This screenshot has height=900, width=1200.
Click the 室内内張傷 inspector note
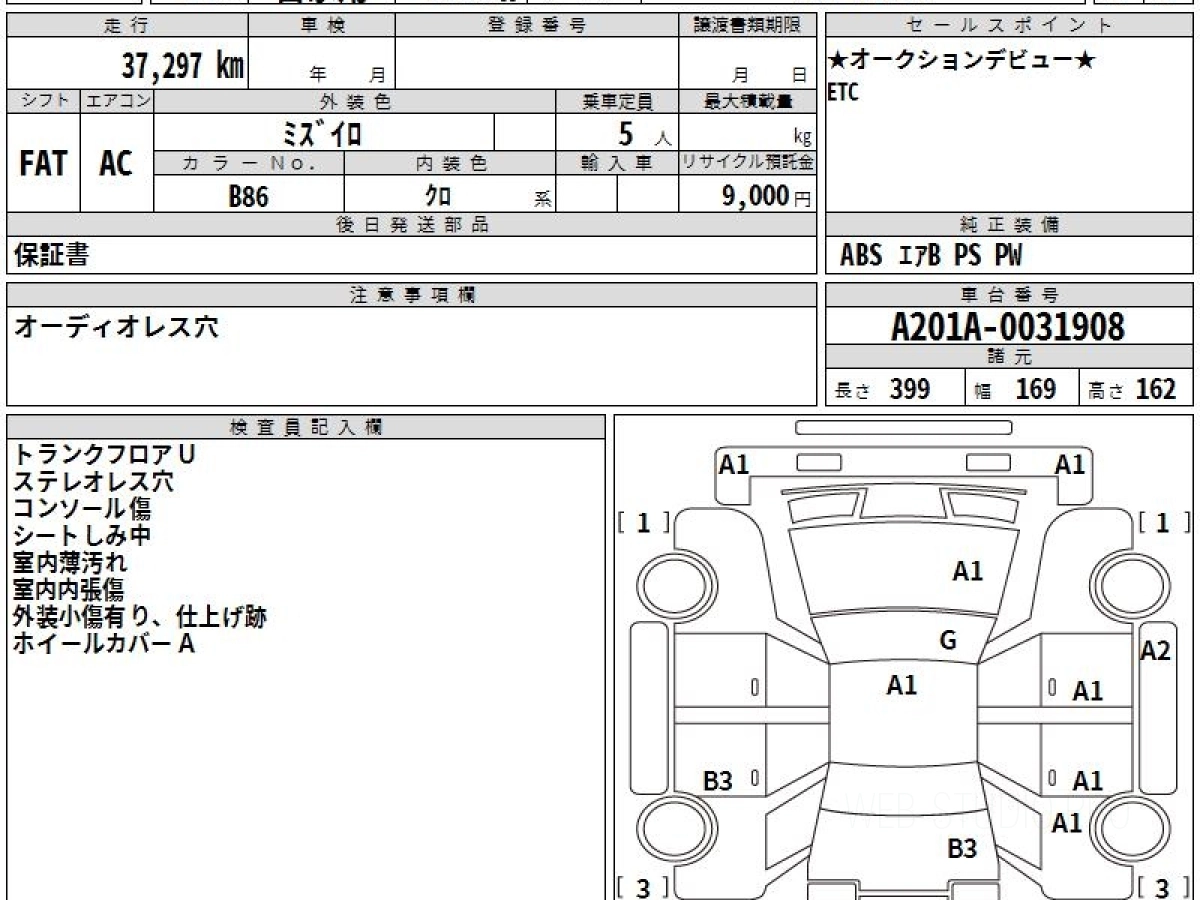[x=68, y=589]
